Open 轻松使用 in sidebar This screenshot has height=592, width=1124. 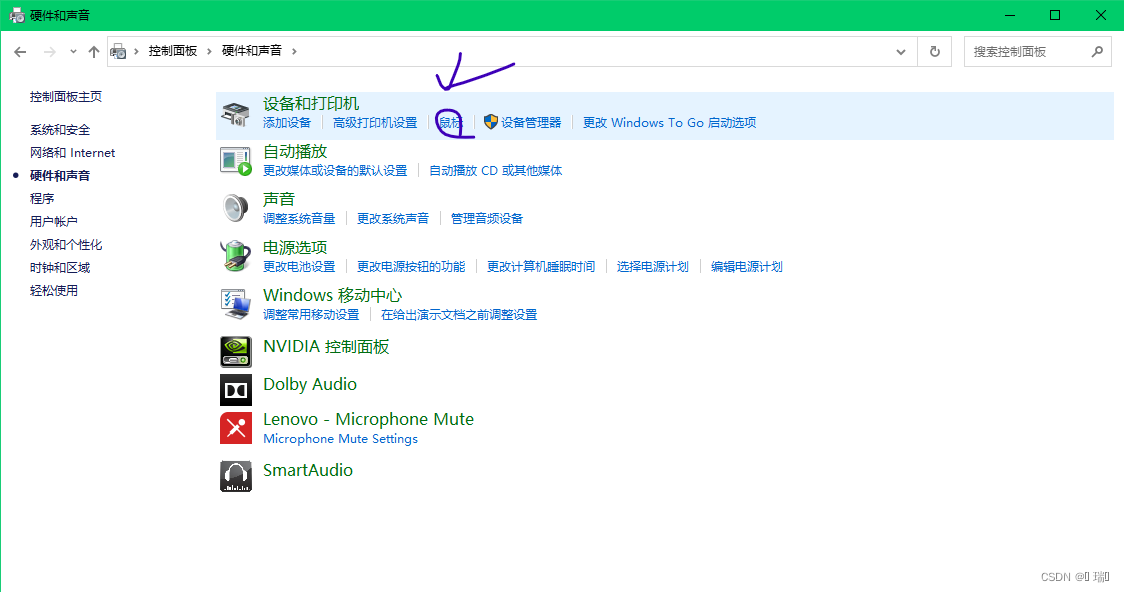point(54,290)
